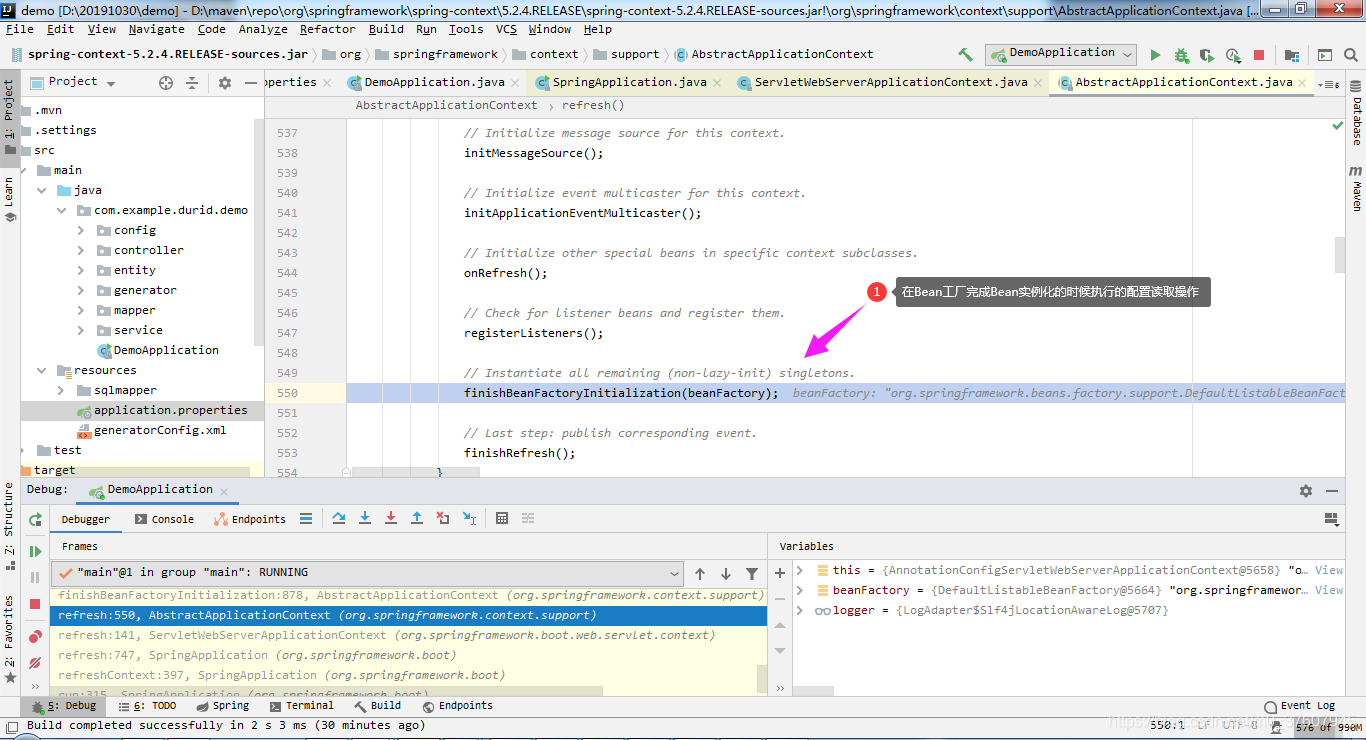Select previous frame with up arrow
The image size is (1366, 740).
(x=700, y=573)
